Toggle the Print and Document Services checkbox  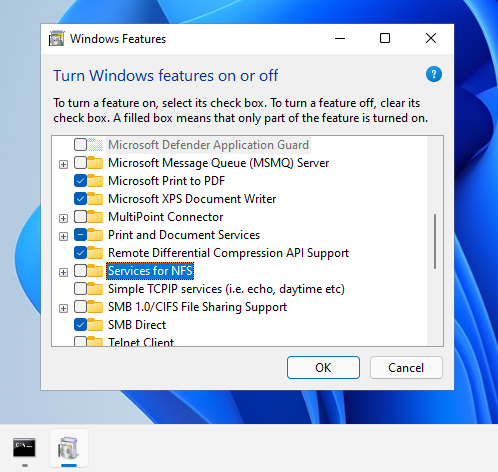point(80,235)
